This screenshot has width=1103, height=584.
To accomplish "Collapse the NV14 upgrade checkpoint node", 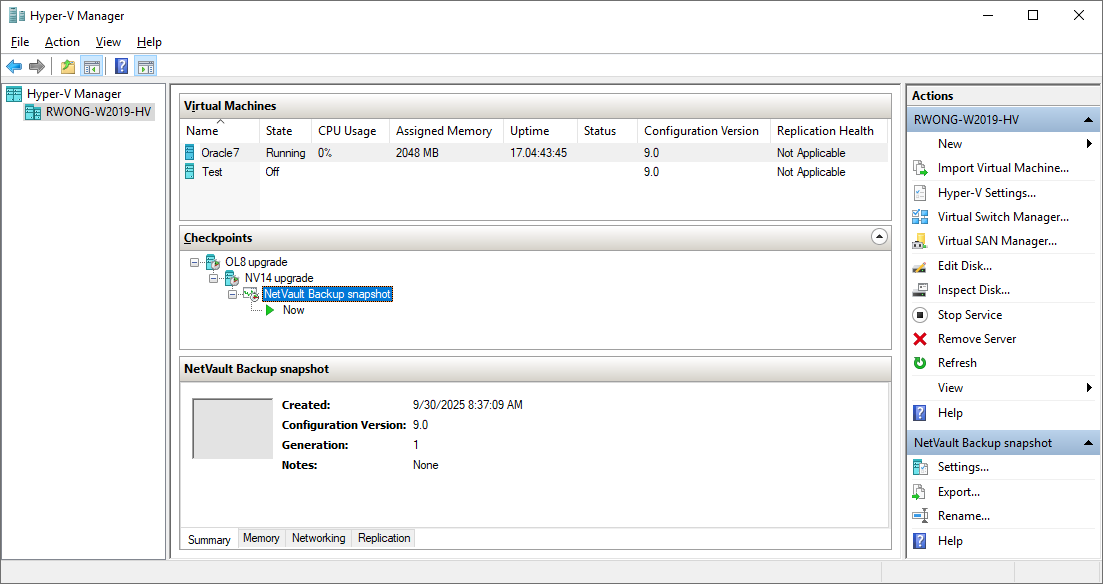I will [213, 278].
